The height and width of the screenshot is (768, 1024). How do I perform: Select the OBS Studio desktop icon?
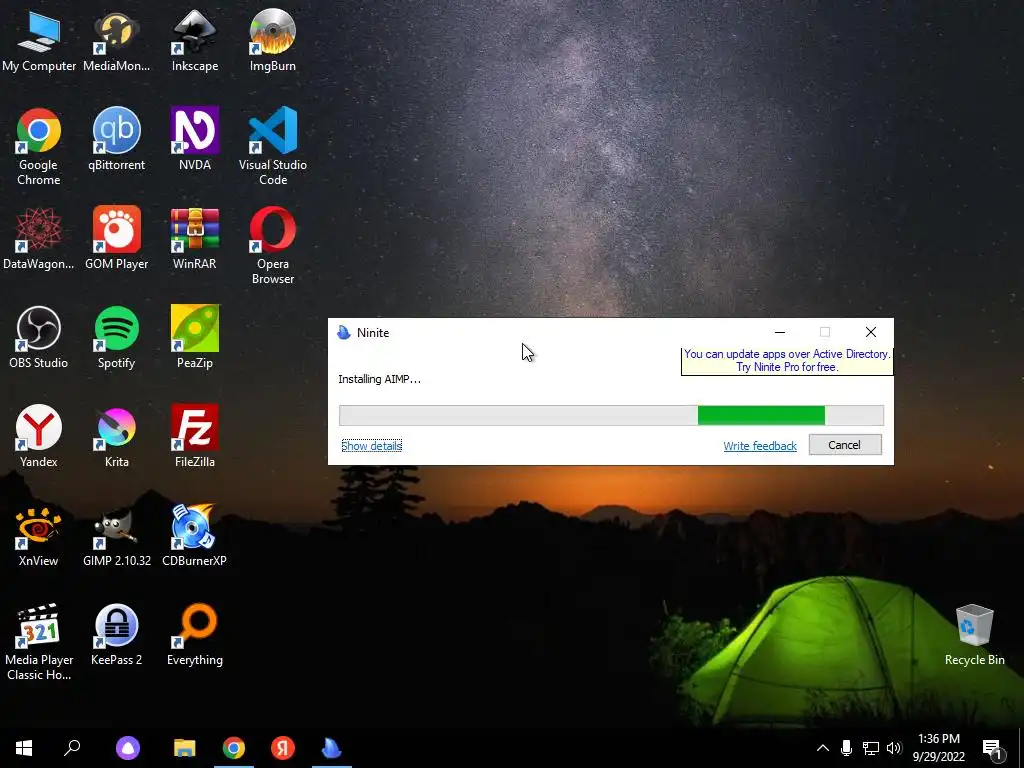click(39, 337)
